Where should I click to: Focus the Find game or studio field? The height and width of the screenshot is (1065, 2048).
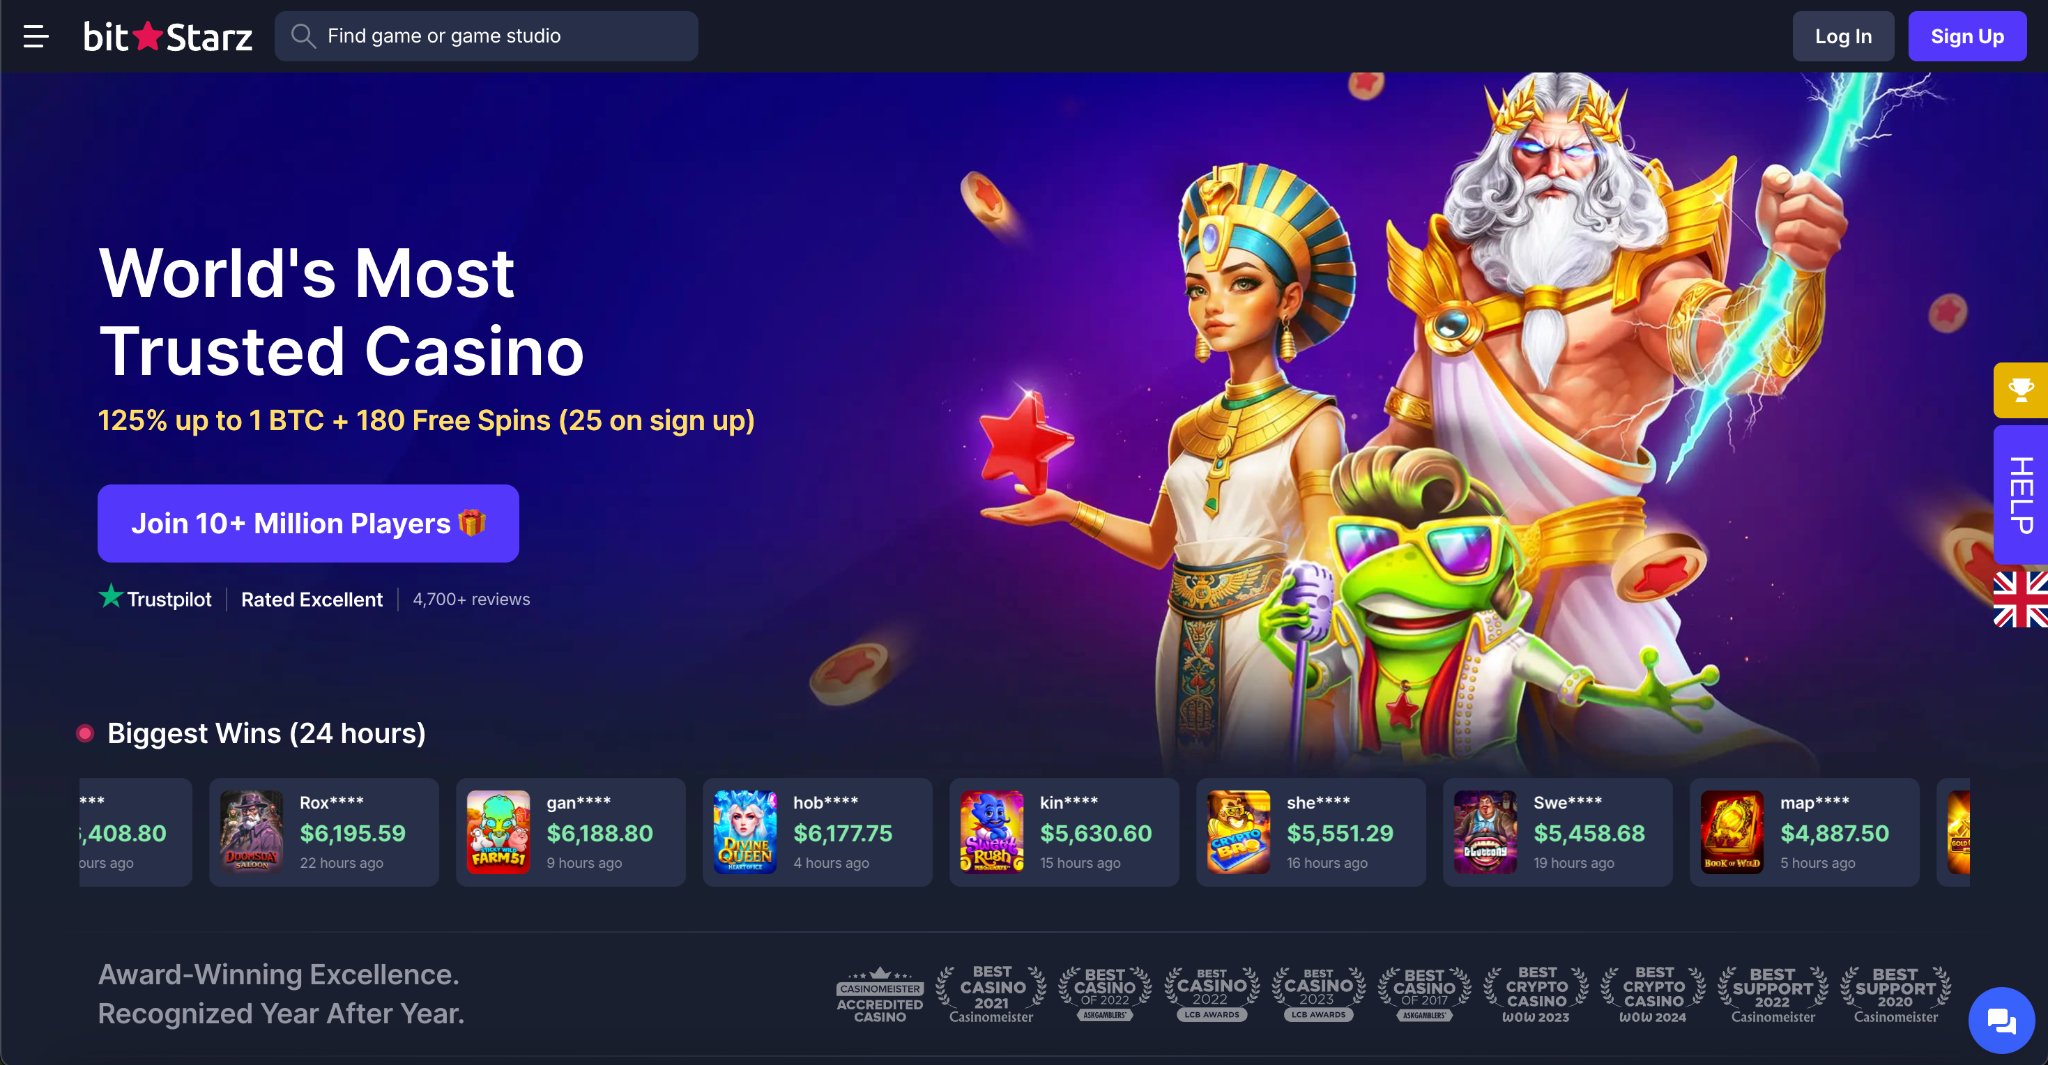pos(486,37)
